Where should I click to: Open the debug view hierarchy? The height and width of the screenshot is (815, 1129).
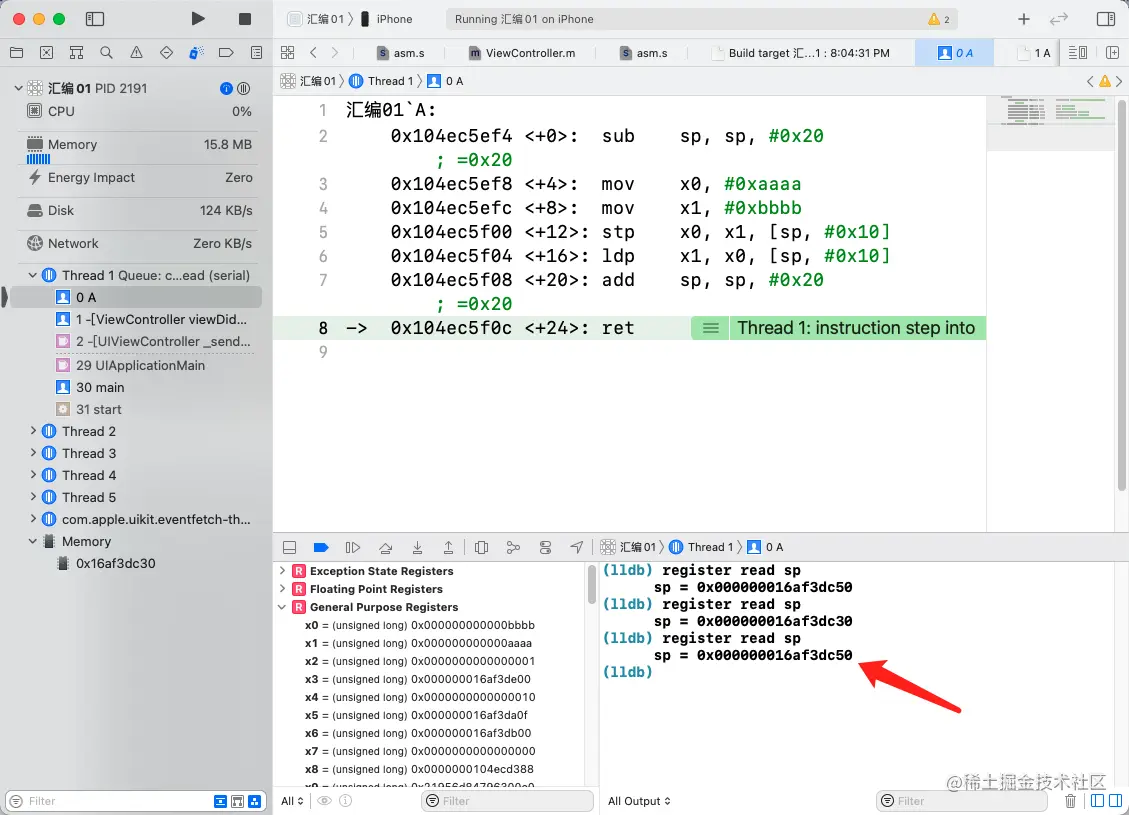point(482,548)
